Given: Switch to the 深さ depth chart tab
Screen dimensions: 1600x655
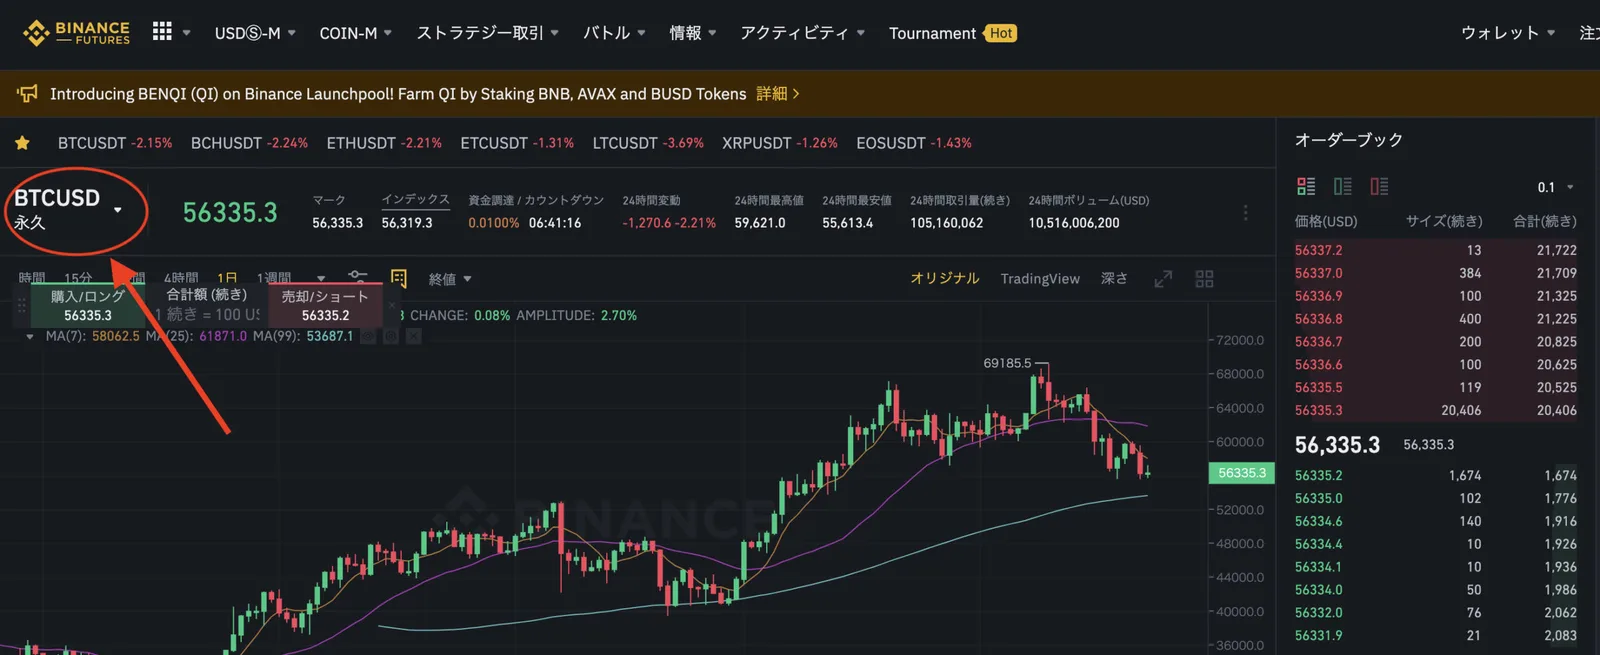Looking at the screenshot, I should click(x=1114, y=278).
